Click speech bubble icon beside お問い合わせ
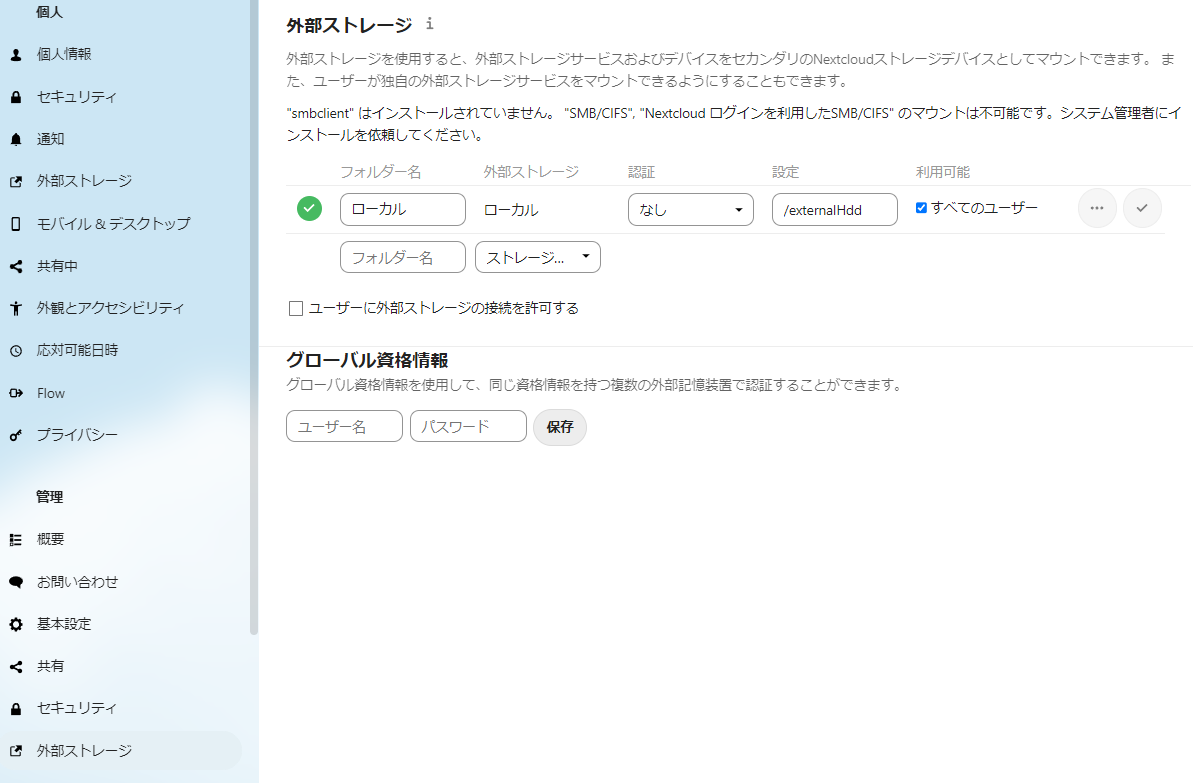 16,582
